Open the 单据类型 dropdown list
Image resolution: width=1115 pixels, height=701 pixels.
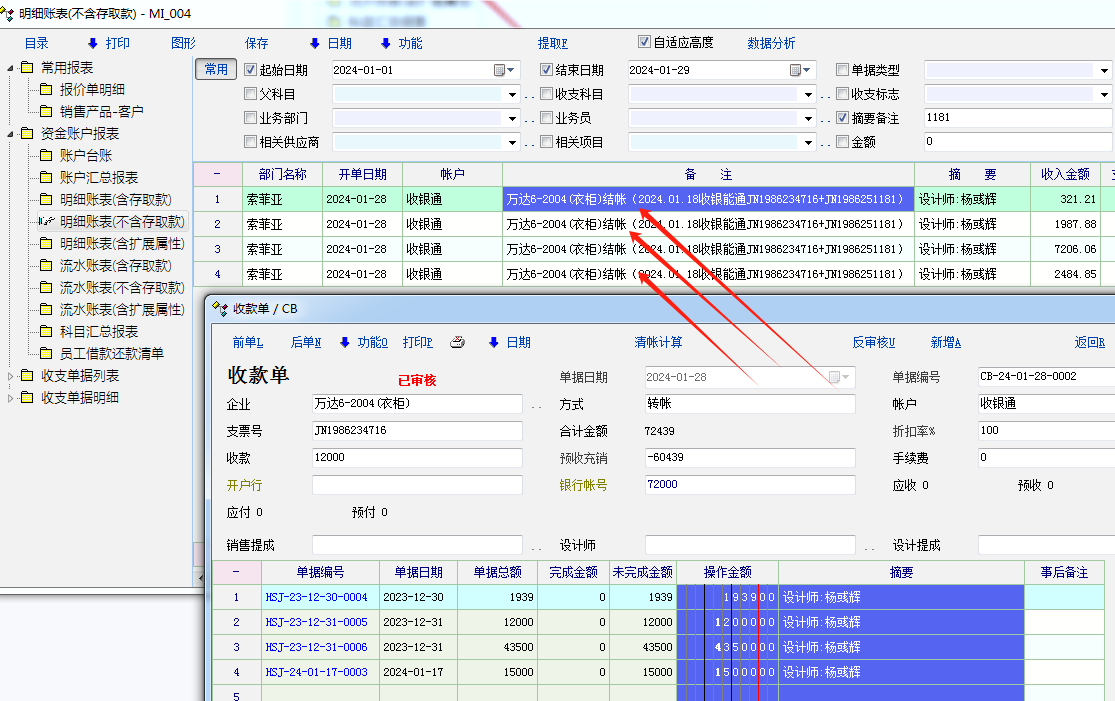click(1105, 70)
